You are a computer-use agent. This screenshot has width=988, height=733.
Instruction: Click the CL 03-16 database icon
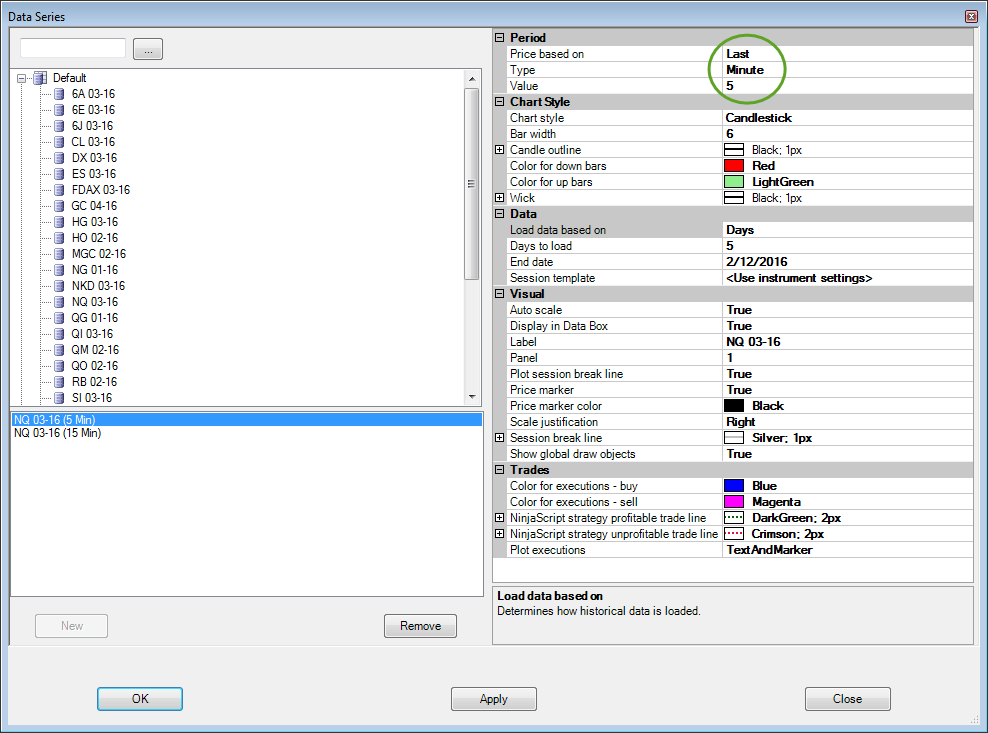pyautogui.click(x=59, y=142)
